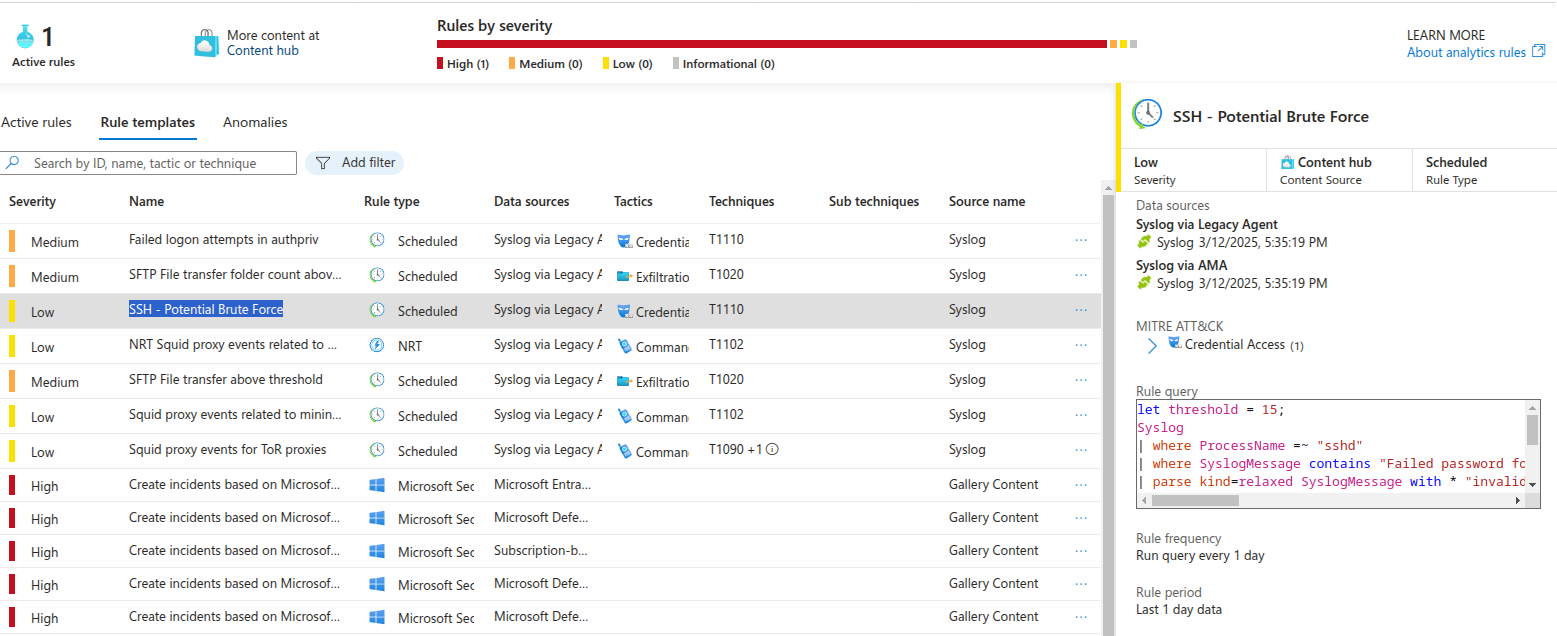Click the green connector icon under Syslog via AMA
1557x636 pixels.
(1145, 283)
